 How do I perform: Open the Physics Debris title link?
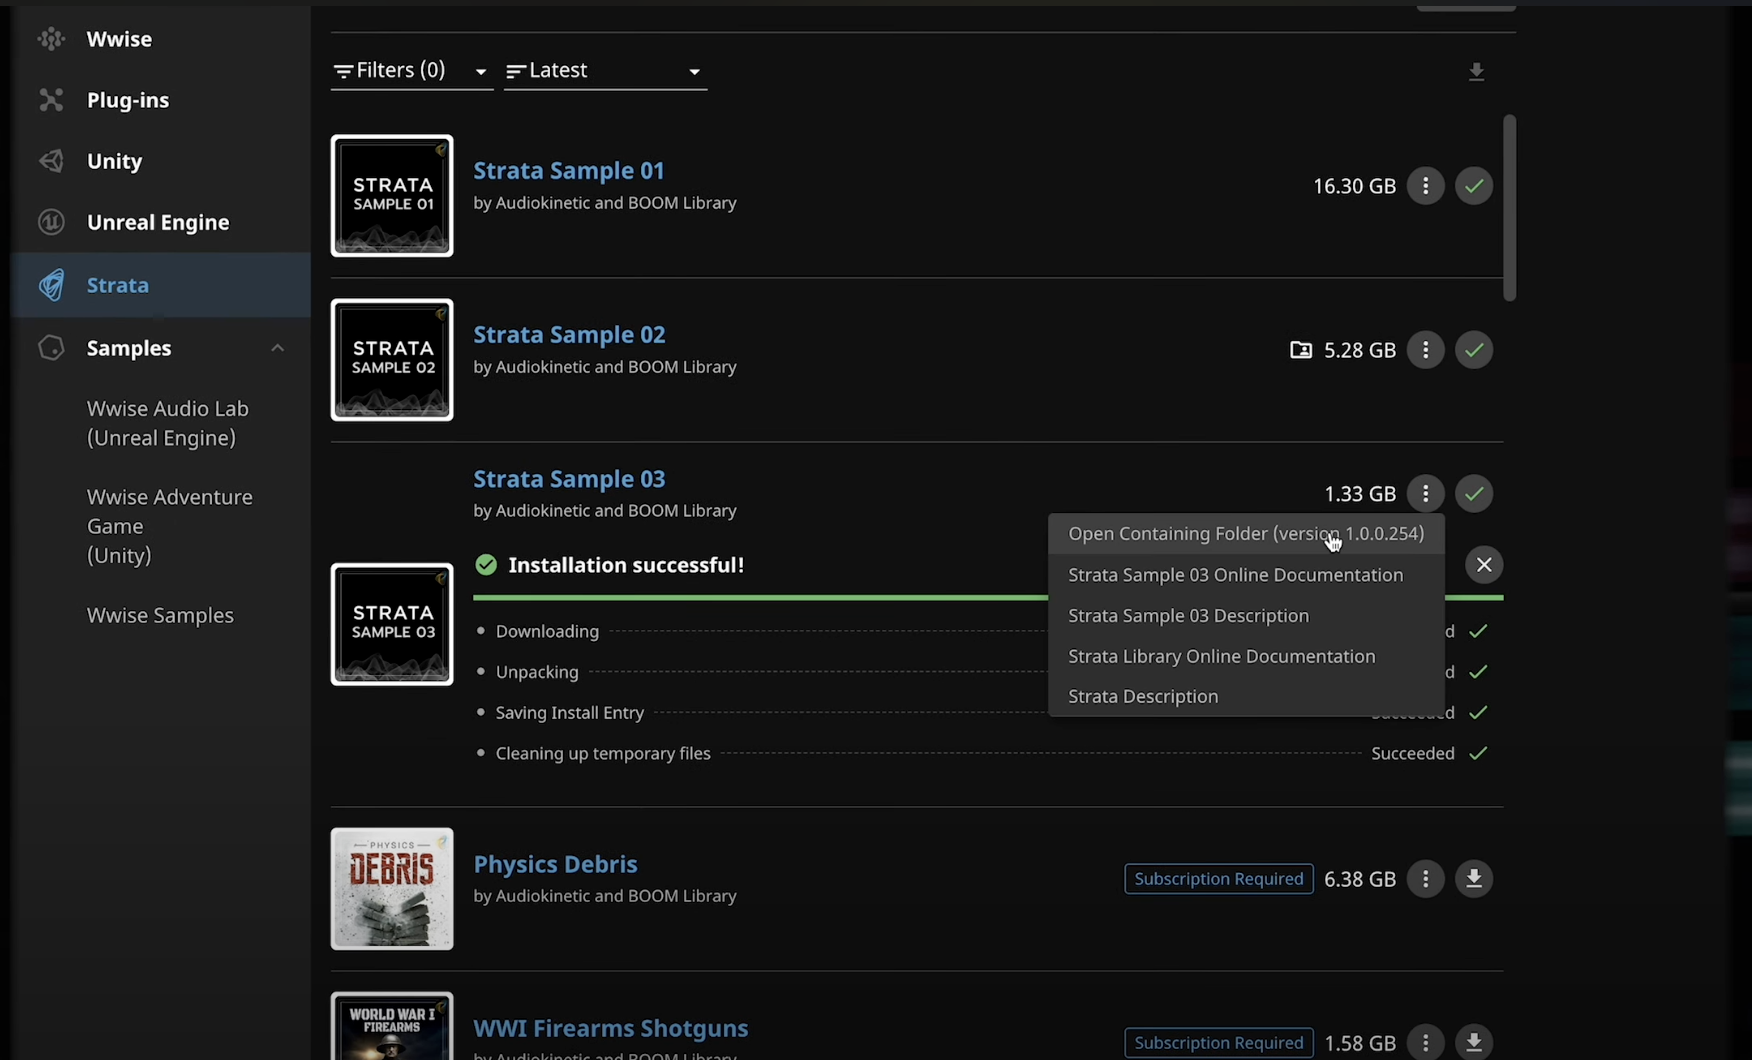point(555,864)
